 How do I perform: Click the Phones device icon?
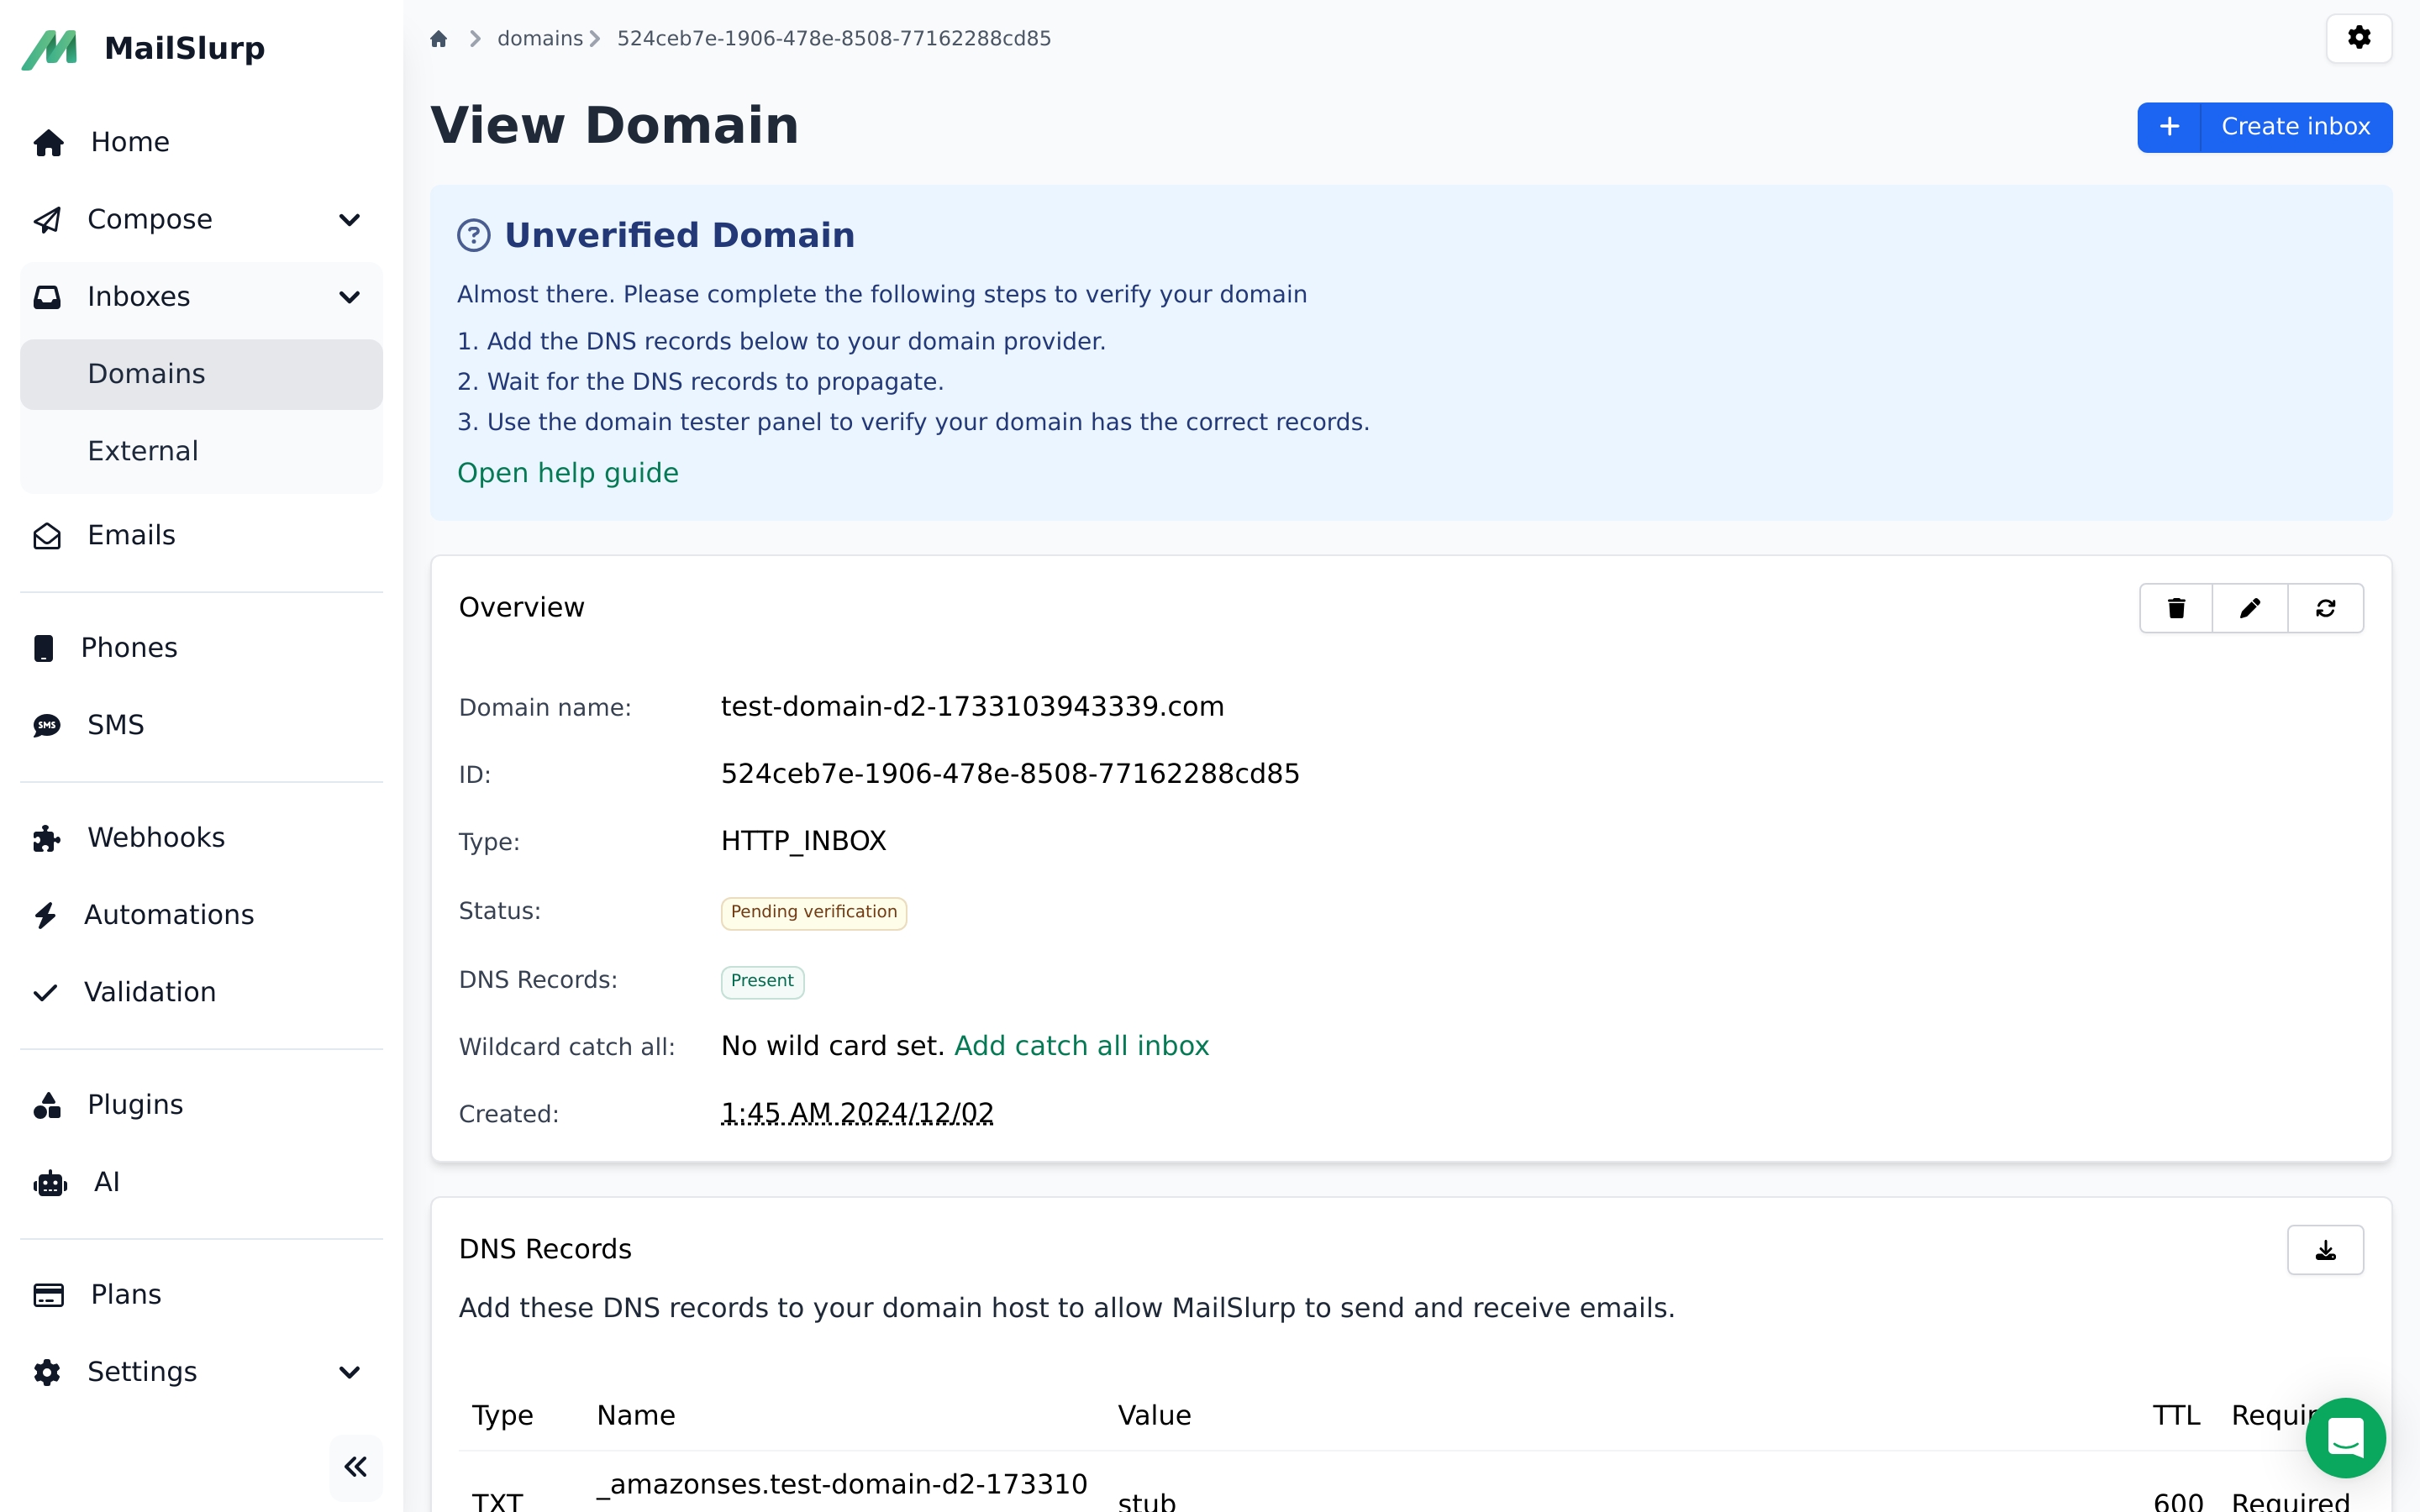pyautogui.click(x=44, y=648)
